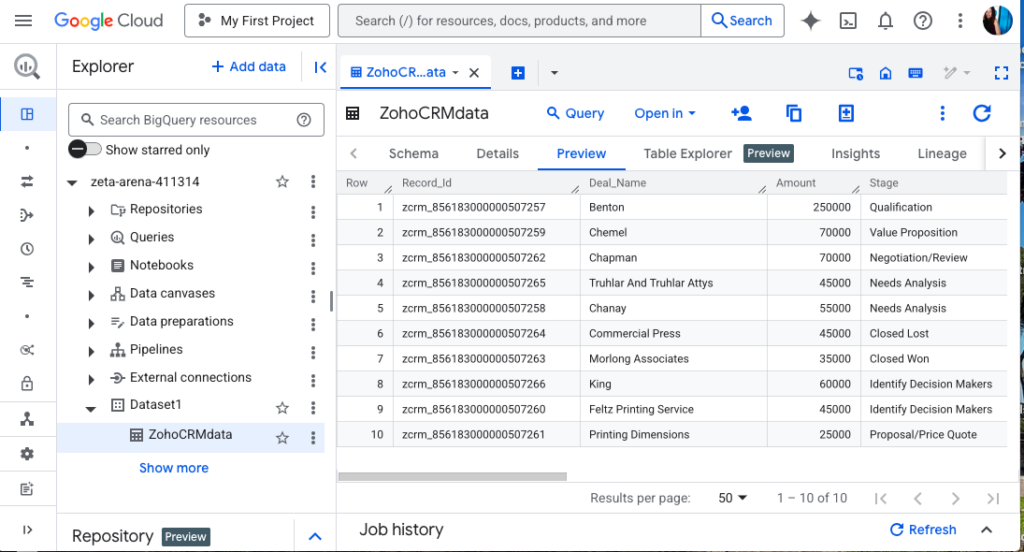Focus the Search BigQuery resources field
The image size is (1024, 552).
196,120
